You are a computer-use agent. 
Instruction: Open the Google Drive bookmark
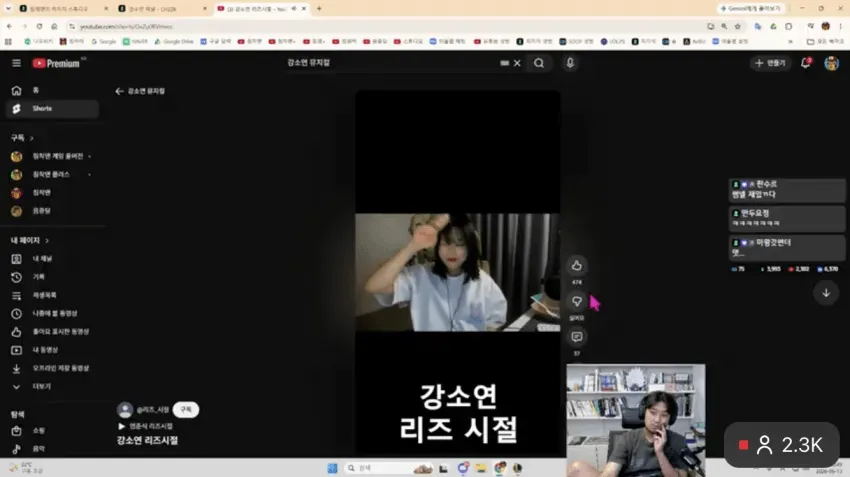coord(174,41)
